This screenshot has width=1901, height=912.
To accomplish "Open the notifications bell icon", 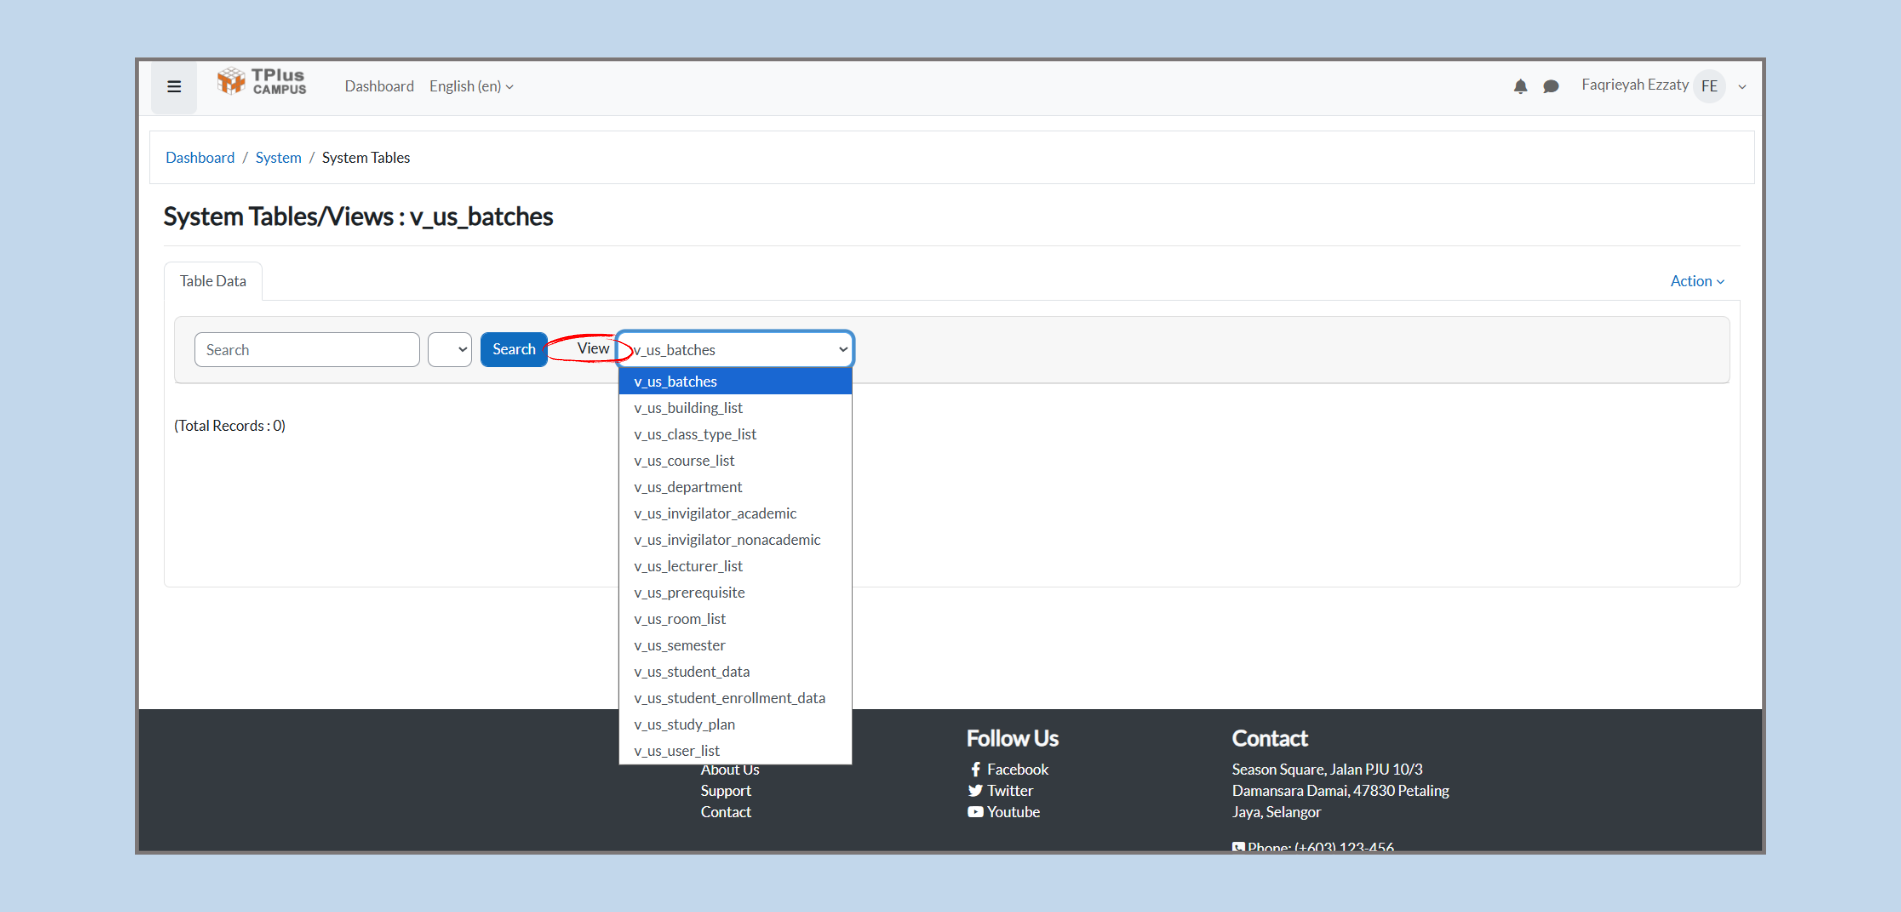I will click(x=1520, y=87).
